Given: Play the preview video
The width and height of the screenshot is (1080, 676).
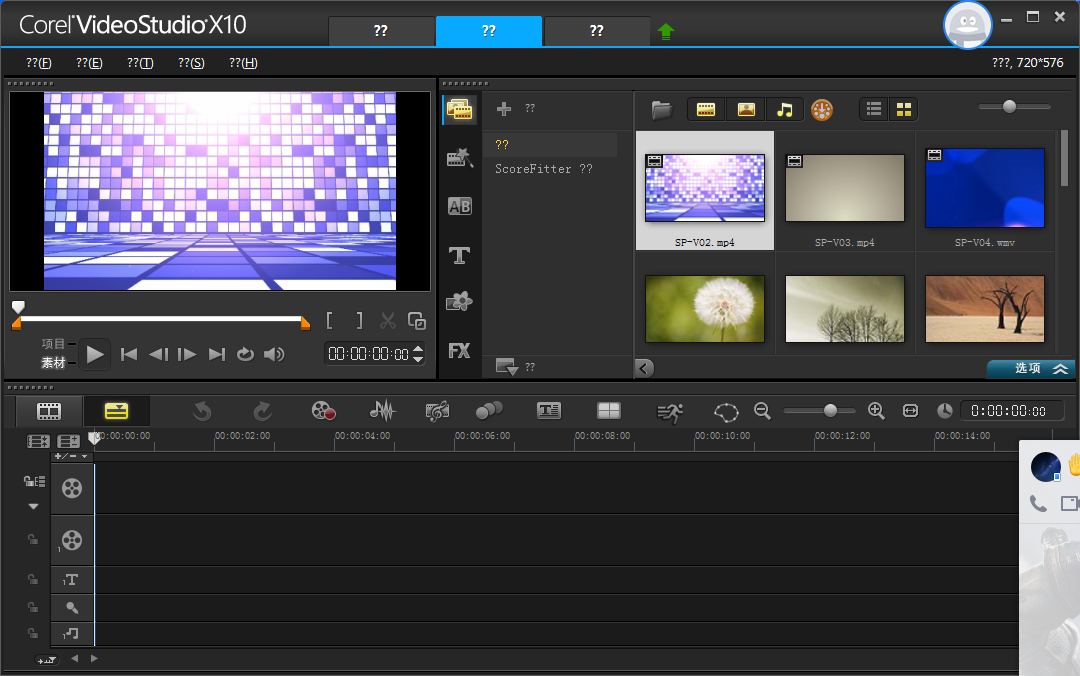Looking at the screenshot, I should 95,354.
